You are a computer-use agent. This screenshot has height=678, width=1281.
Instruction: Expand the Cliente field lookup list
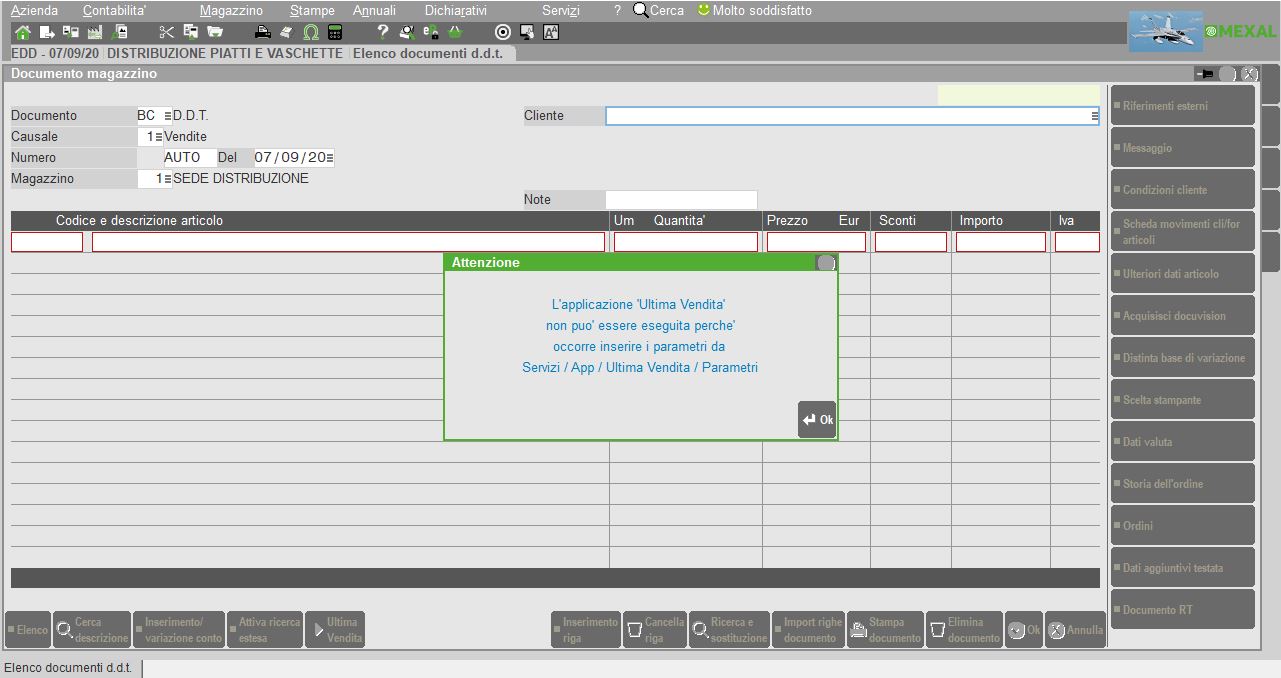pyautogui.click(x=1095, y=116)
